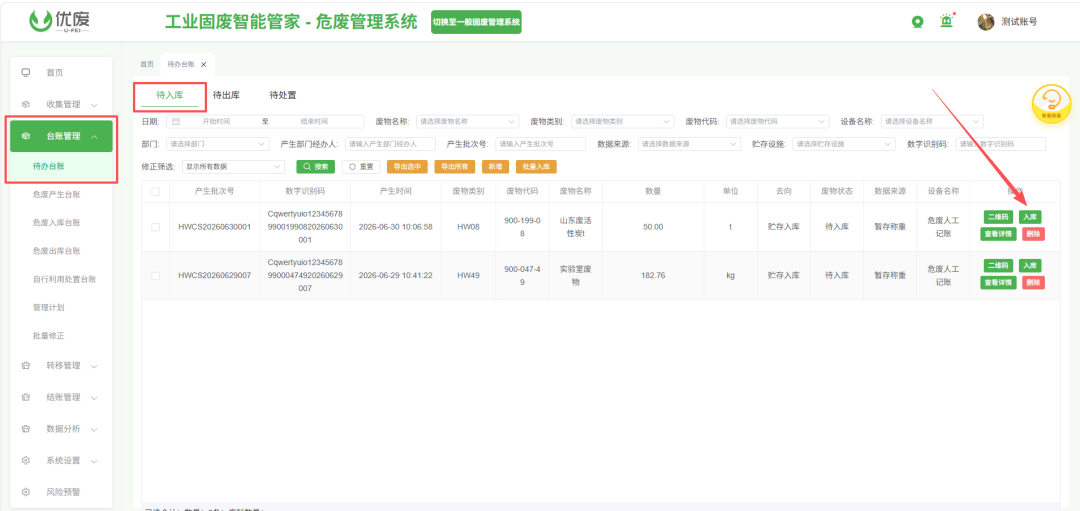Click the 收集管理 sidebar icon
Viewport: 1080px width, 511px height.
click(x=26, y=105)
